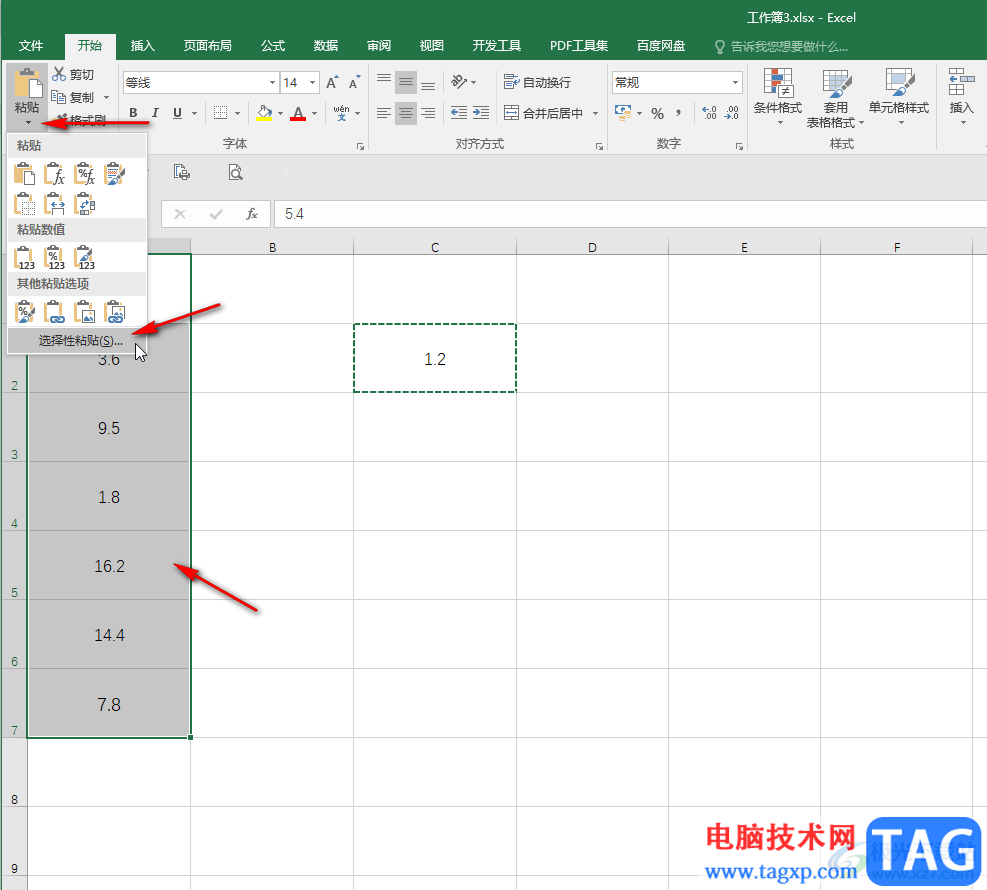
Task: Choose Paste Formatting only option
Action: pyautogui.click(x=25, y=312)
